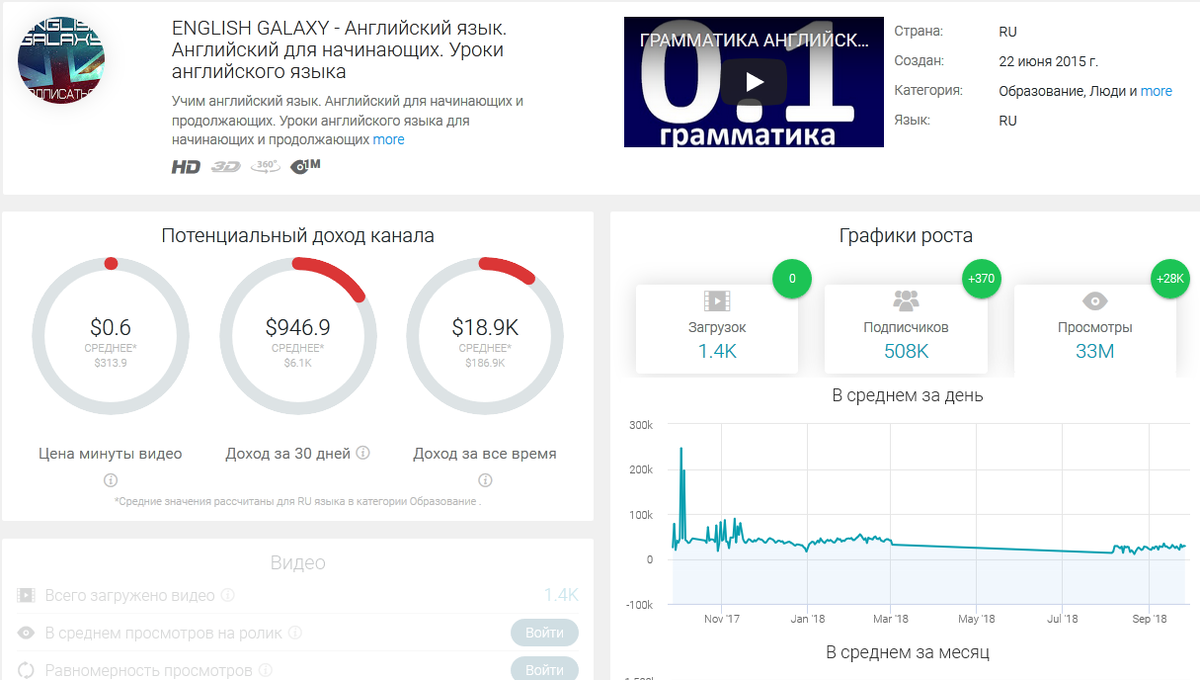This screenshot has width=1200, height=680.
Task: Show more categories via more link
Action: click(x=1156, y=91)
